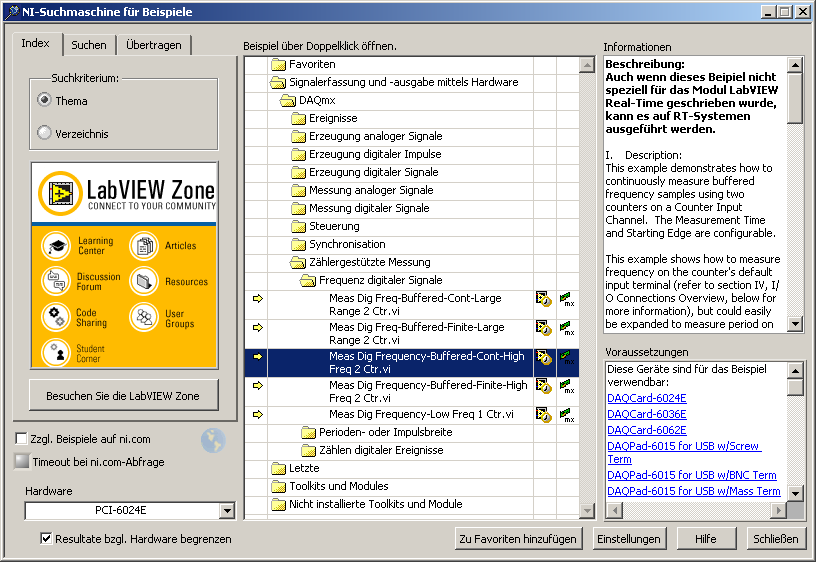Click VI info icon for Freq-Buffered-Cont-Large Range row
The image size is (816, 562).
tap(543, 299)
